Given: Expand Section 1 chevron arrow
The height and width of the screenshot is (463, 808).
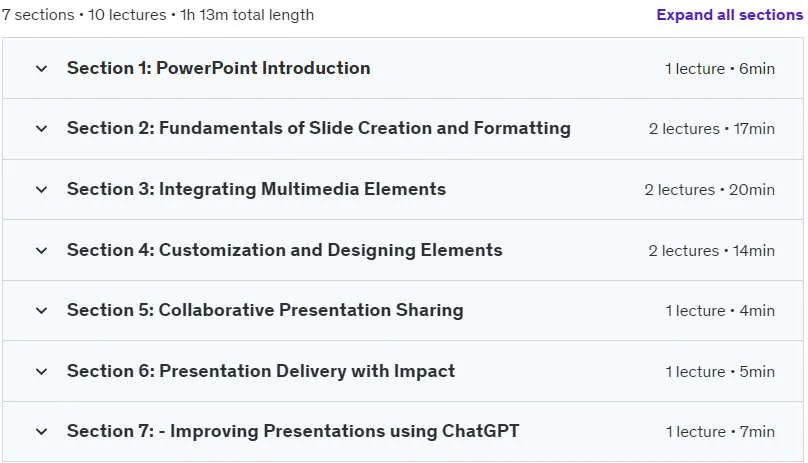Looking at the screenshot, I should pos(41,69).
